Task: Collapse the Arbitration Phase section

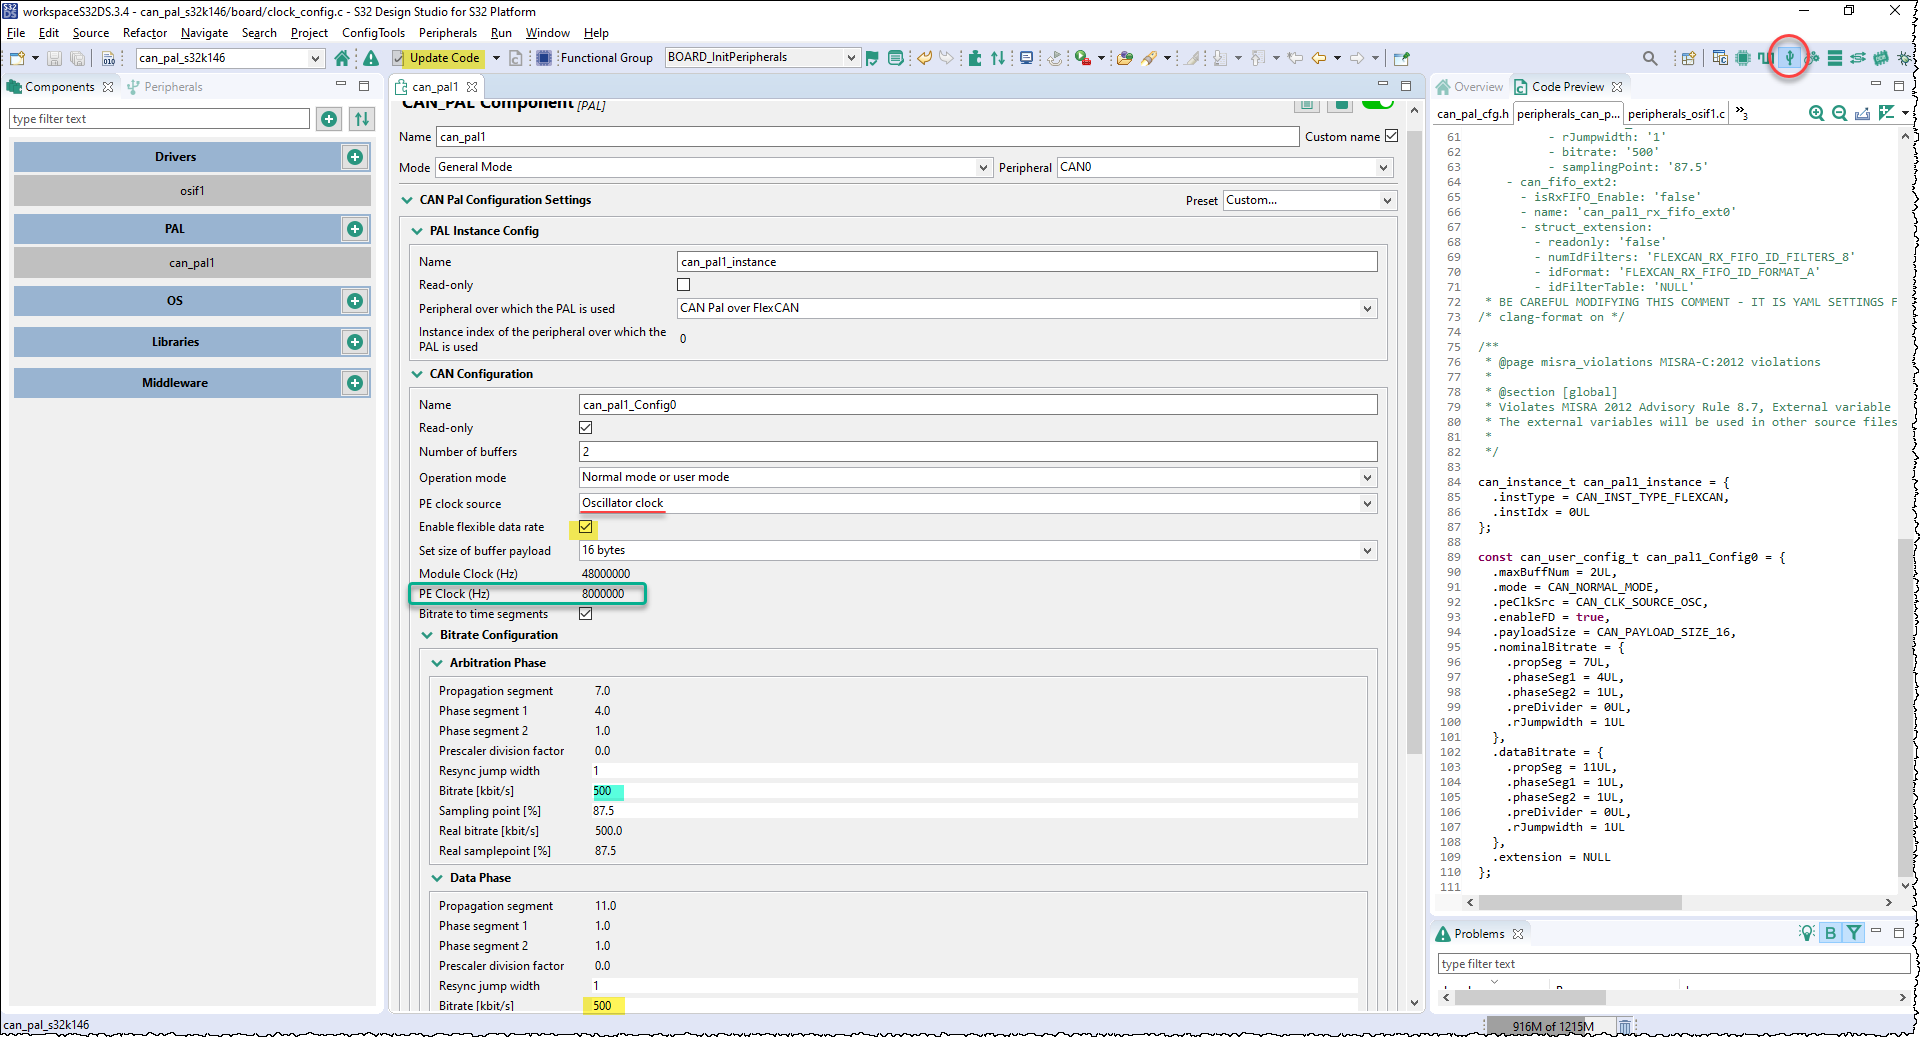Action: click(437, 662)
